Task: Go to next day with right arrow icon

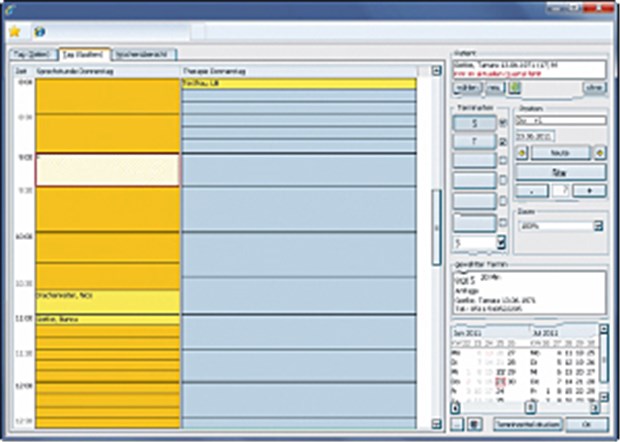Action: [600, 153]
